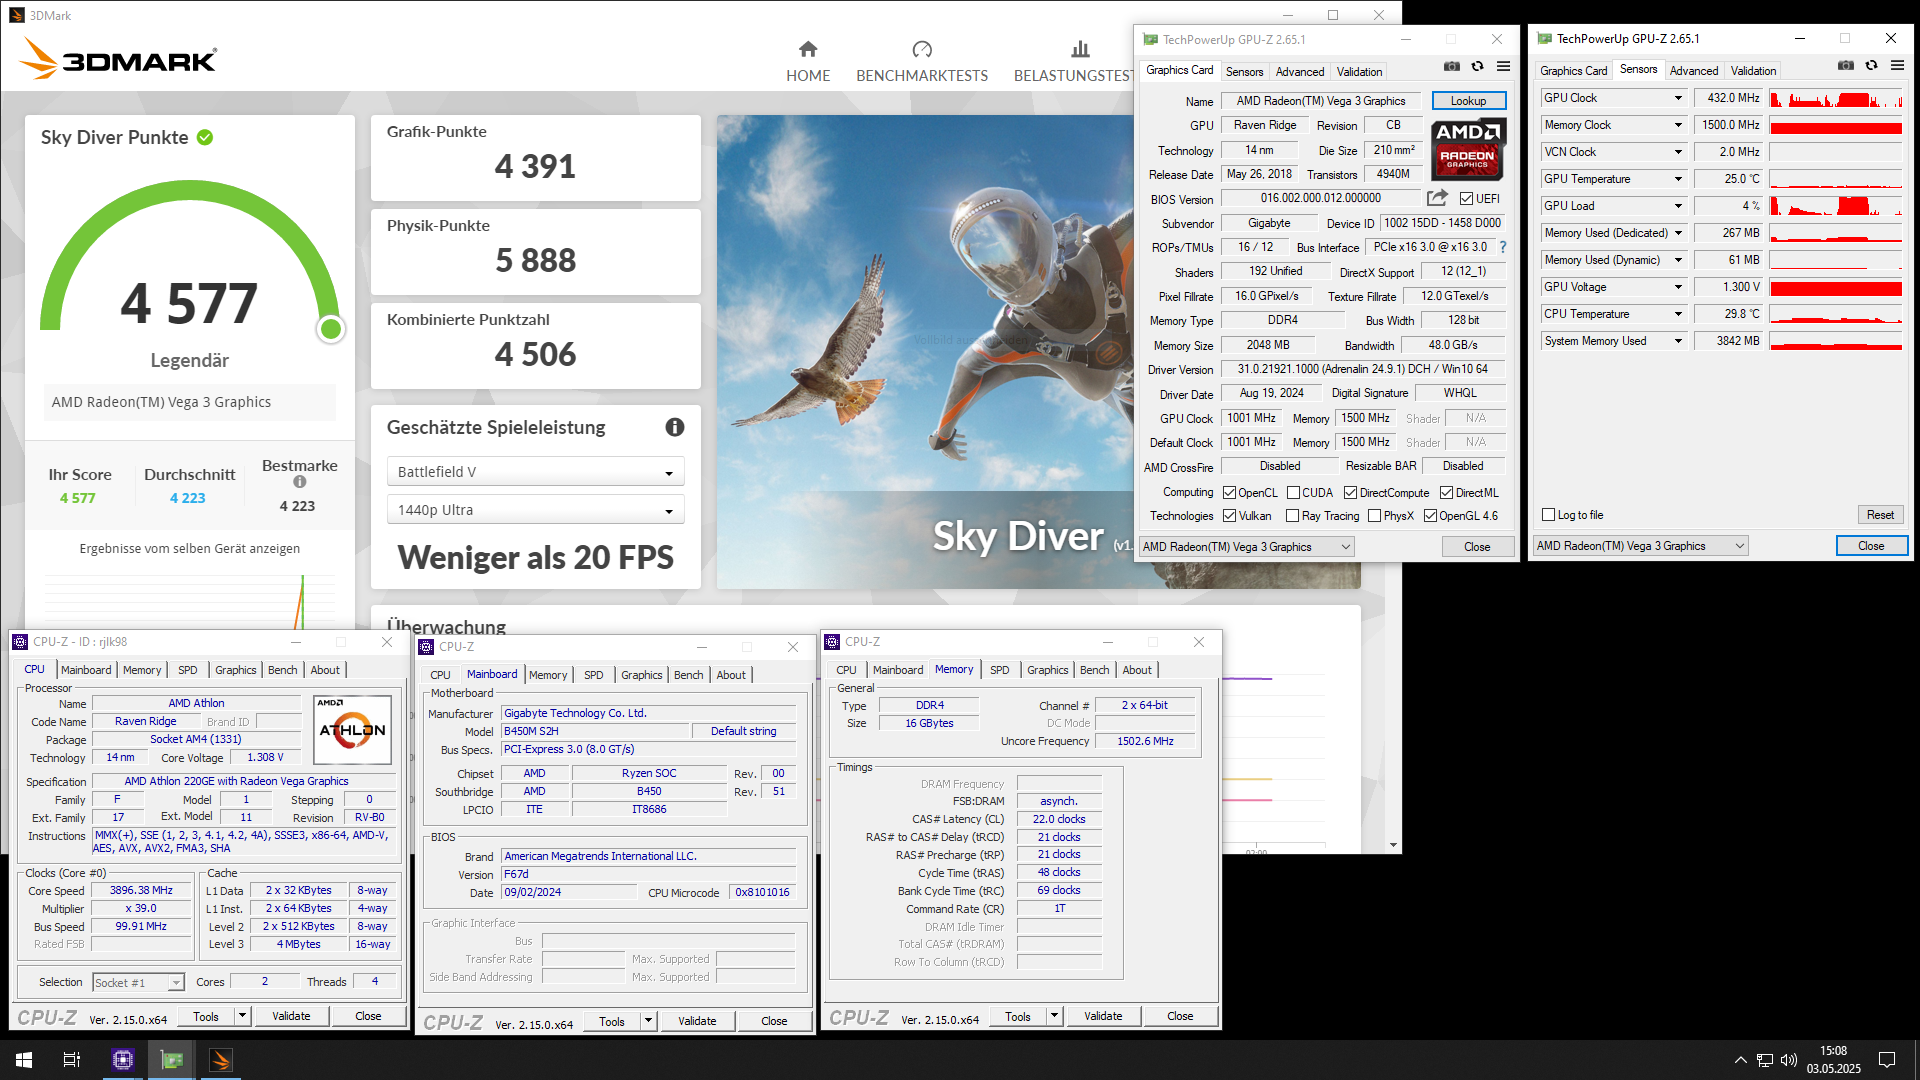Open hamburger menu in left GPU-Z window
Image resolution: width=1920 pixels, height=1080 pixels.
[x=1503, y=67]
